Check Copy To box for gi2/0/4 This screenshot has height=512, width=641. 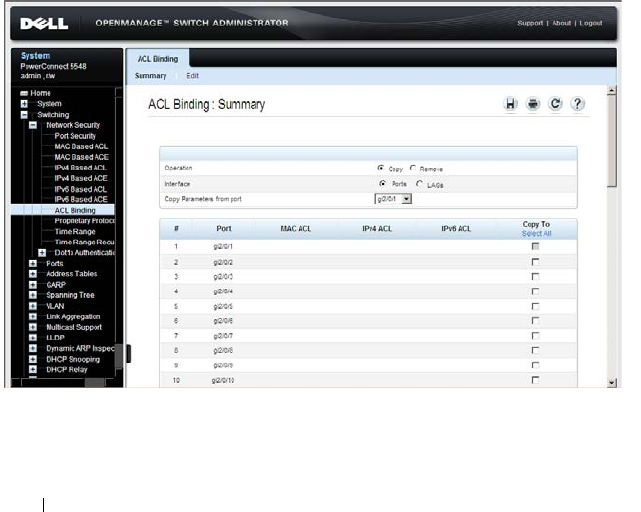(535, 291)
